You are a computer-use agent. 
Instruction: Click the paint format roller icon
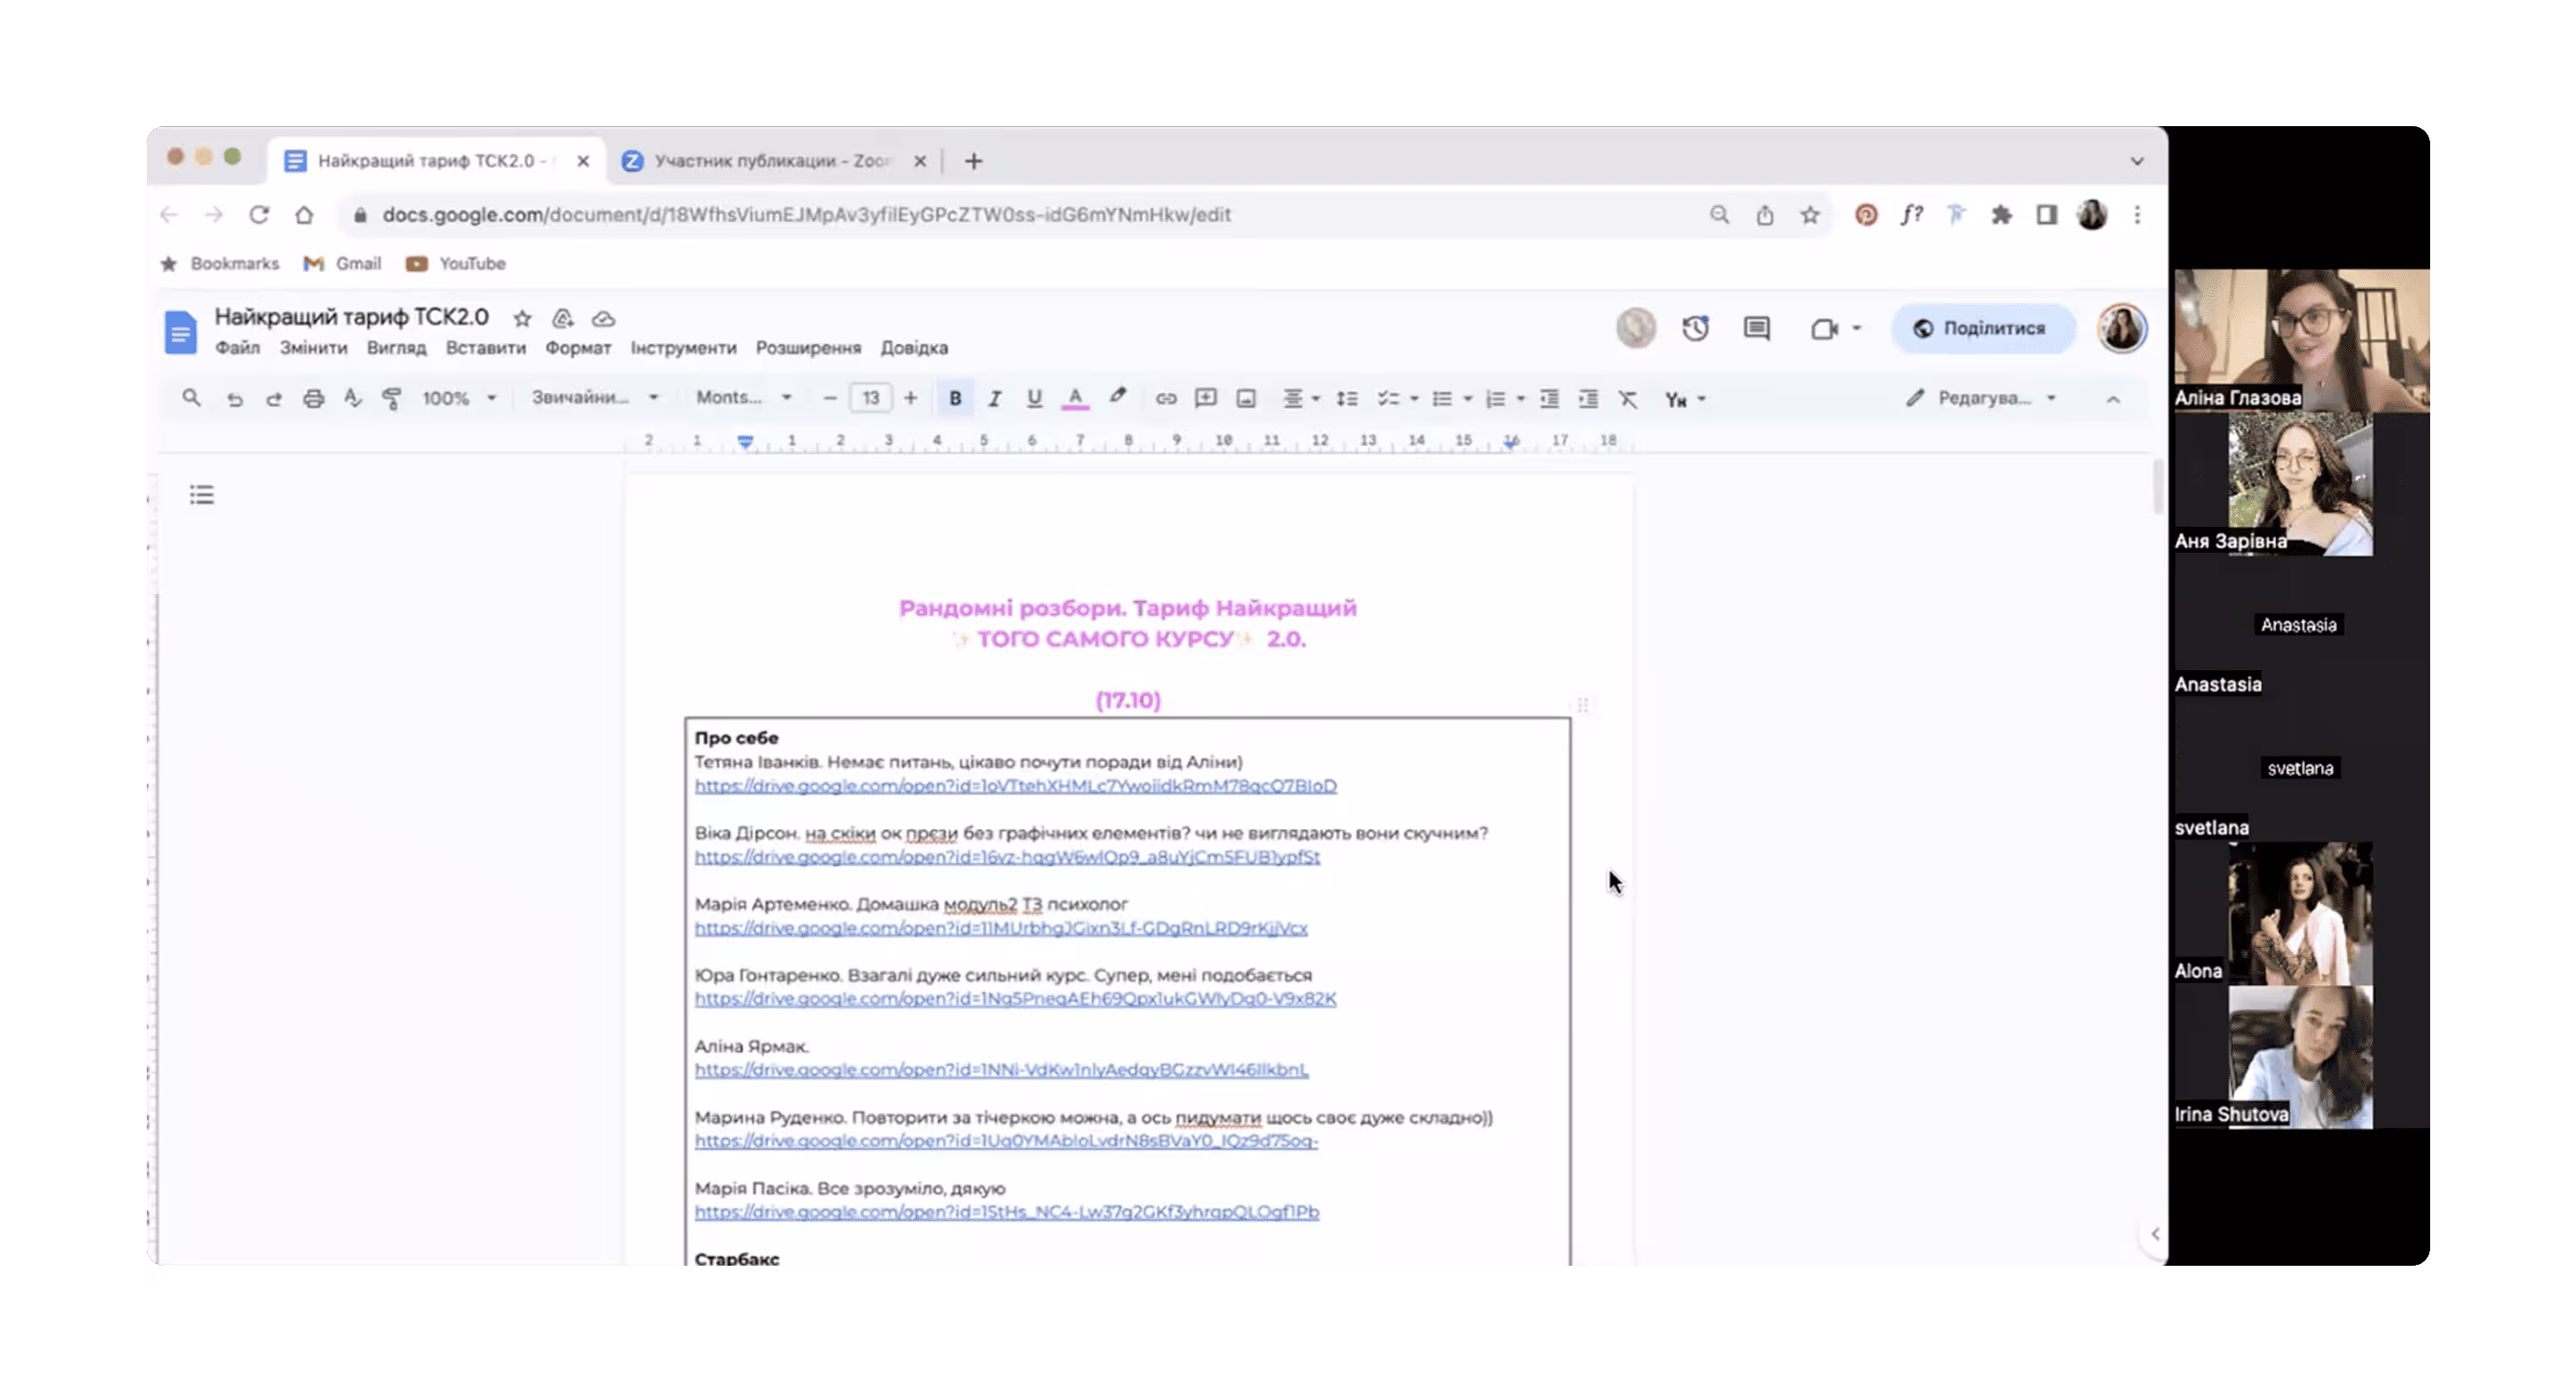point(392,399)
